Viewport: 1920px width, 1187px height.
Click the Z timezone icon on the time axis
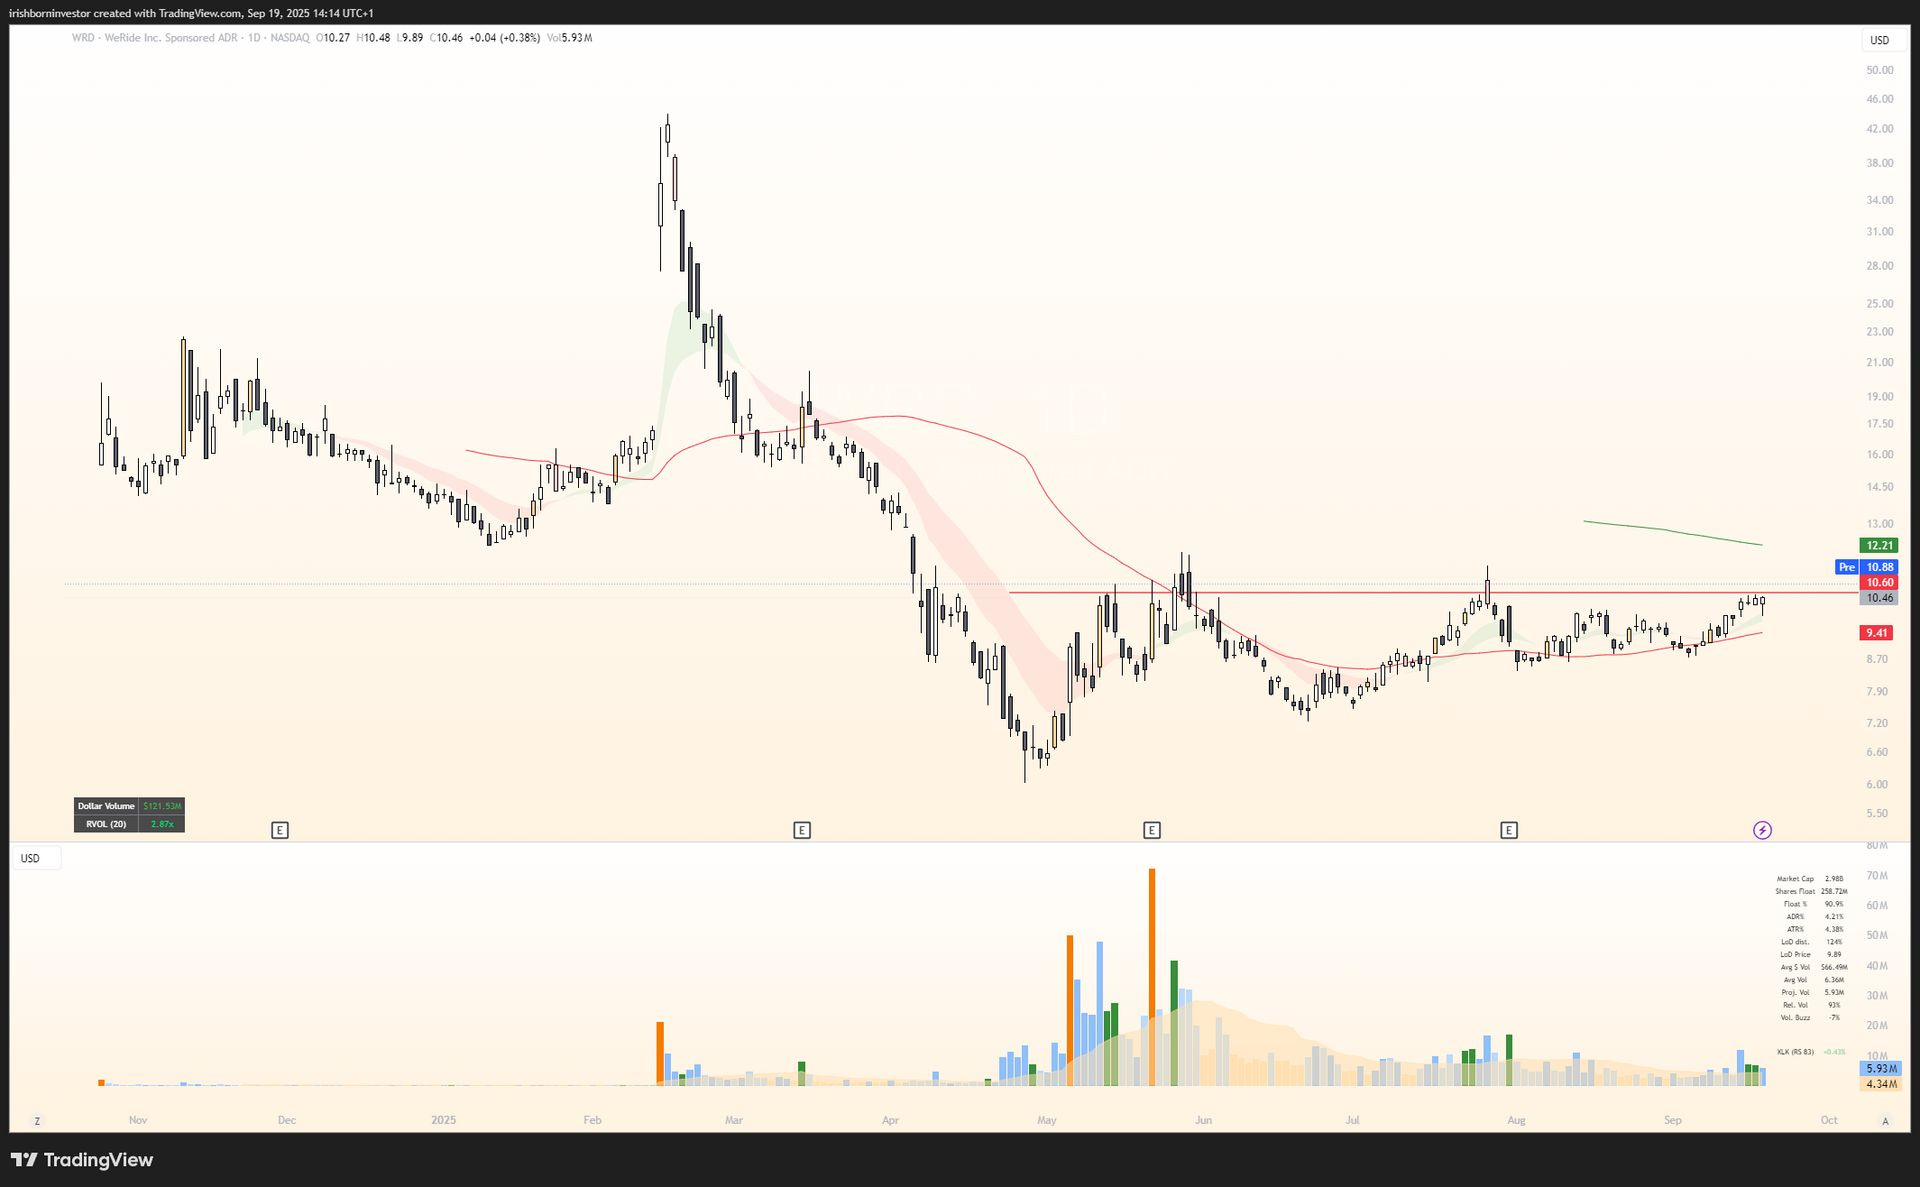(x=37, y=1121)
